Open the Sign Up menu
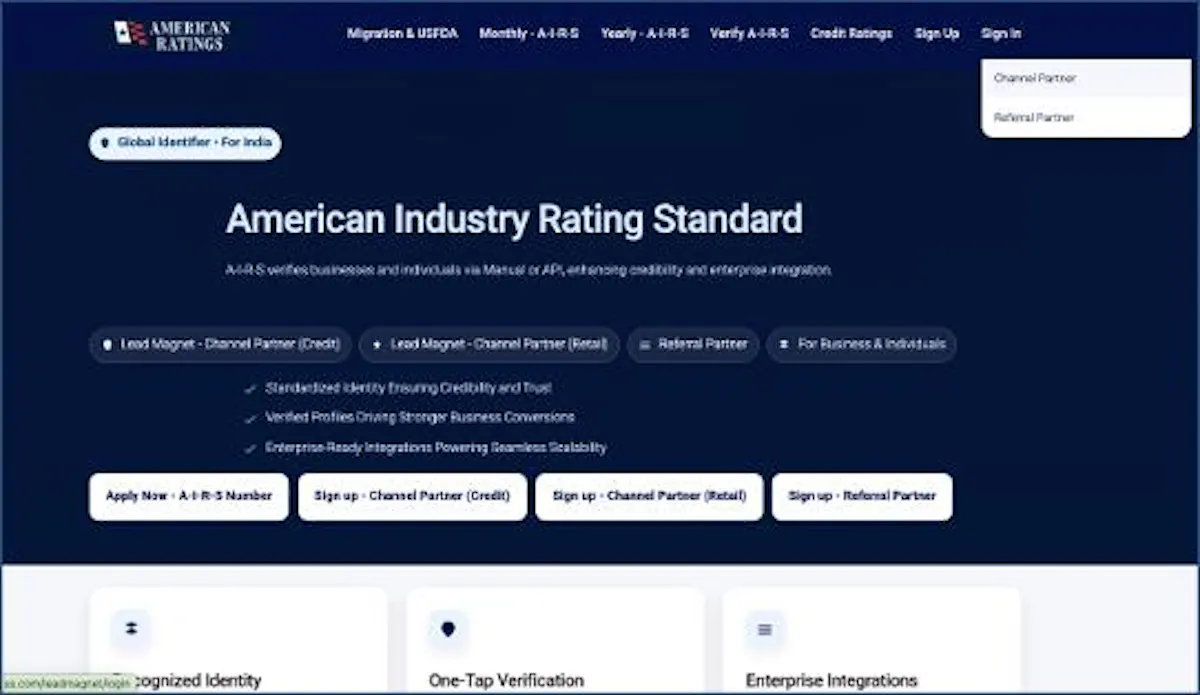Viewport: 1200px width, 695px height. pos(936,34)
